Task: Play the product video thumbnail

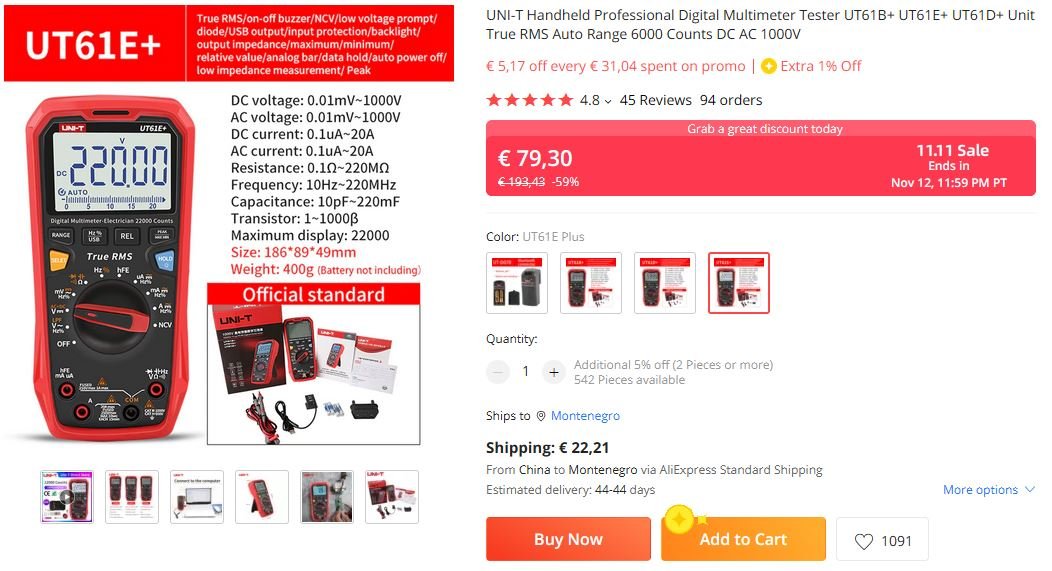Action: click(67, 497)
